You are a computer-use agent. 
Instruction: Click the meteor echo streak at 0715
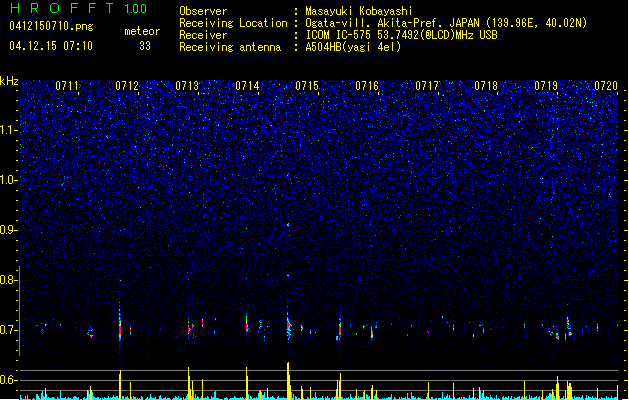[x=288, y=324]
